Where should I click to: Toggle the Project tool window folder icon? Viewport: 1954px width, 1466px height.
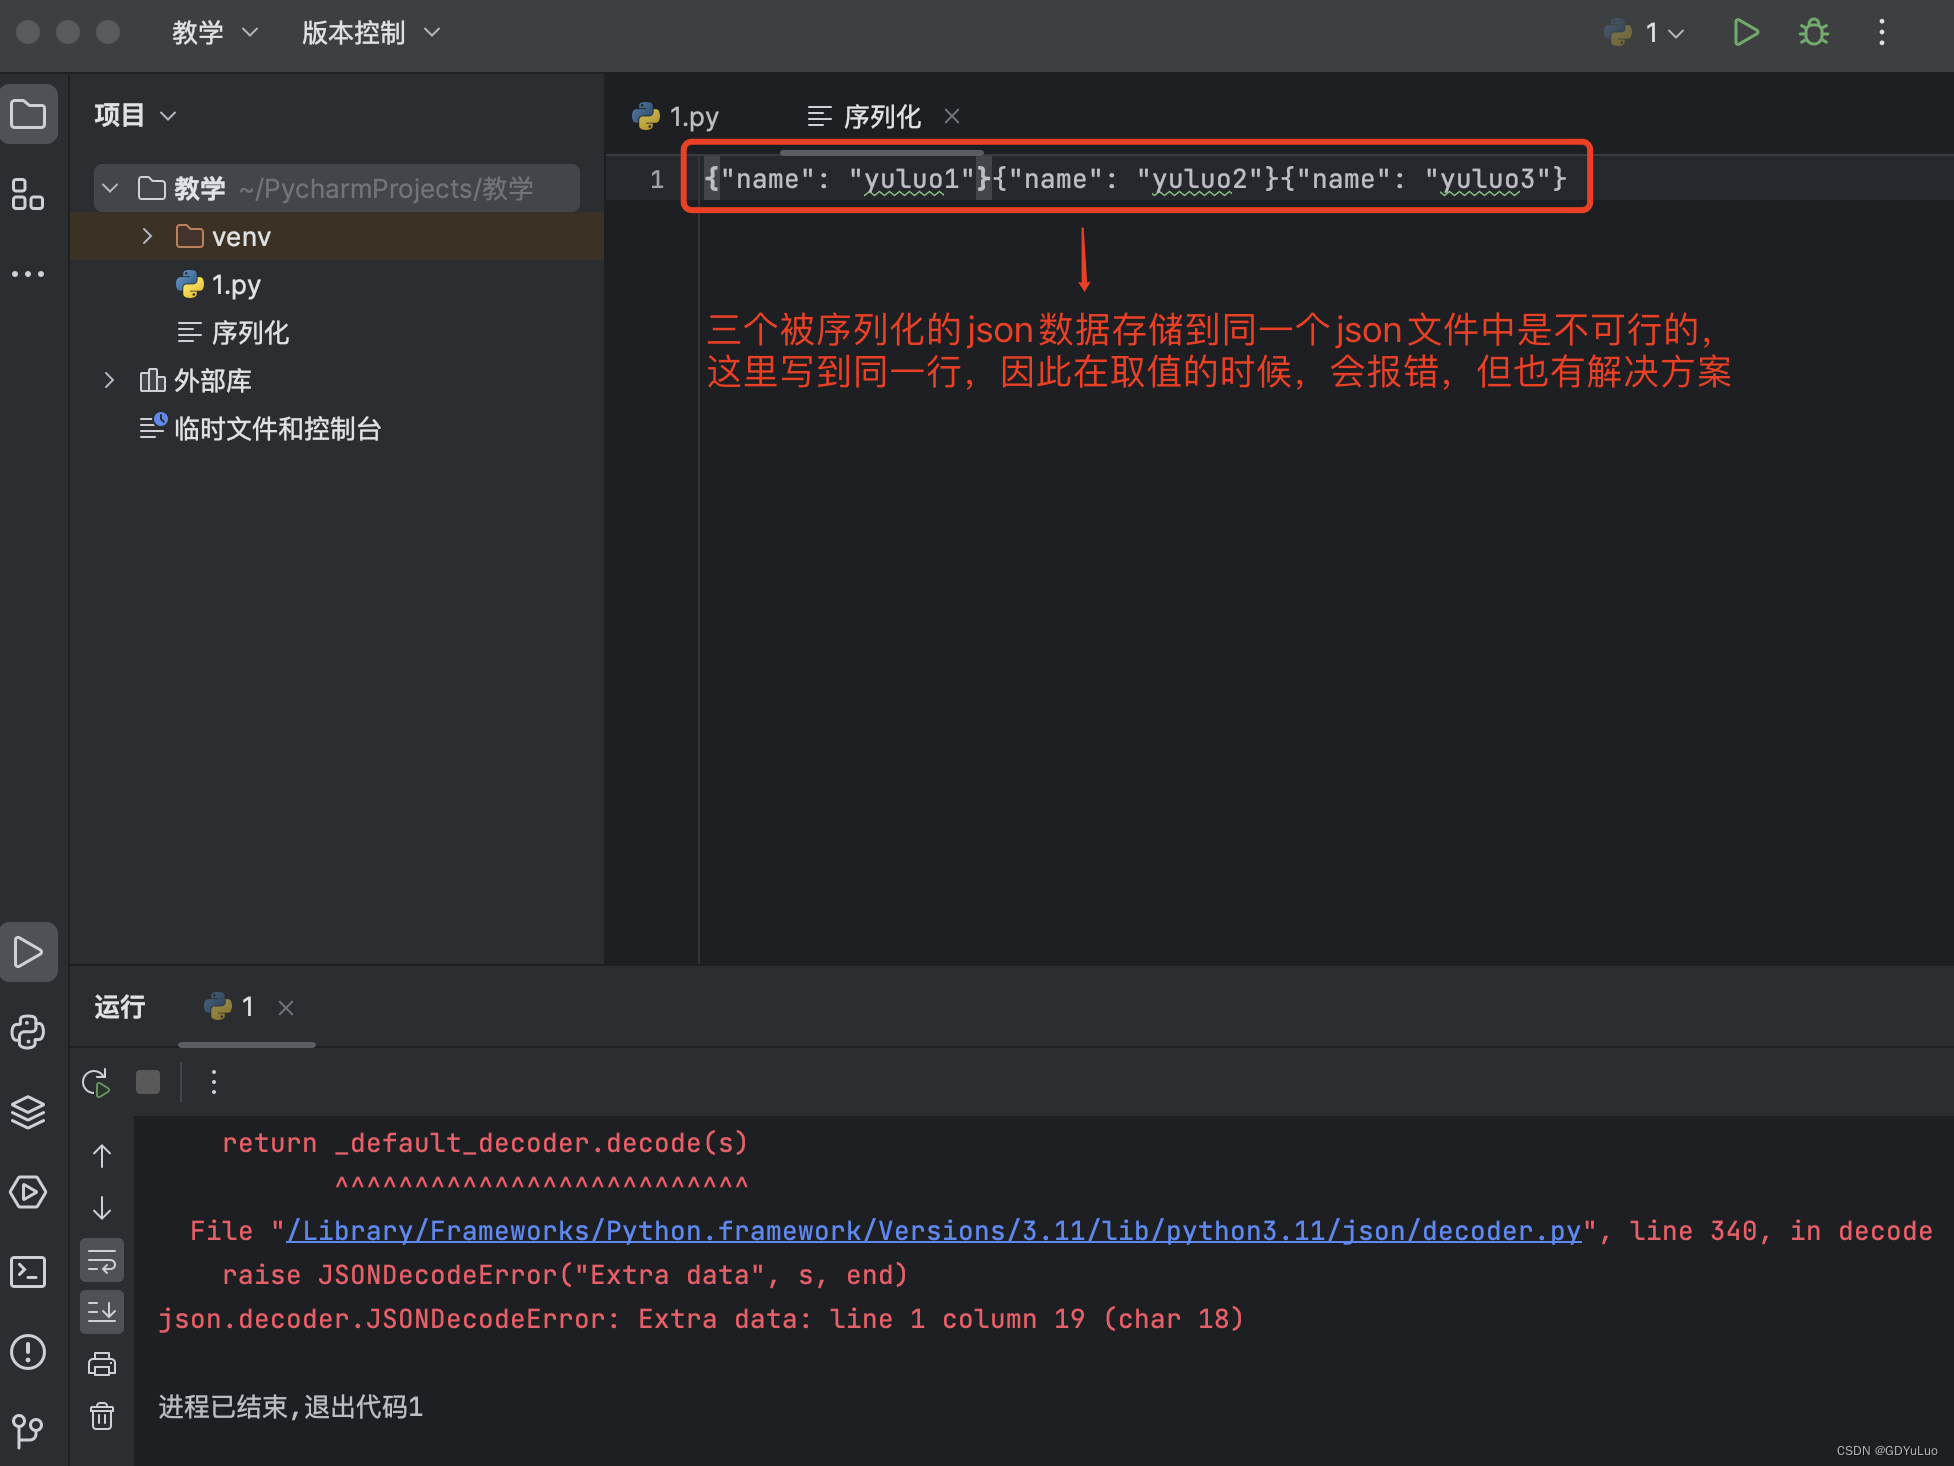click(x=28, y=115)
